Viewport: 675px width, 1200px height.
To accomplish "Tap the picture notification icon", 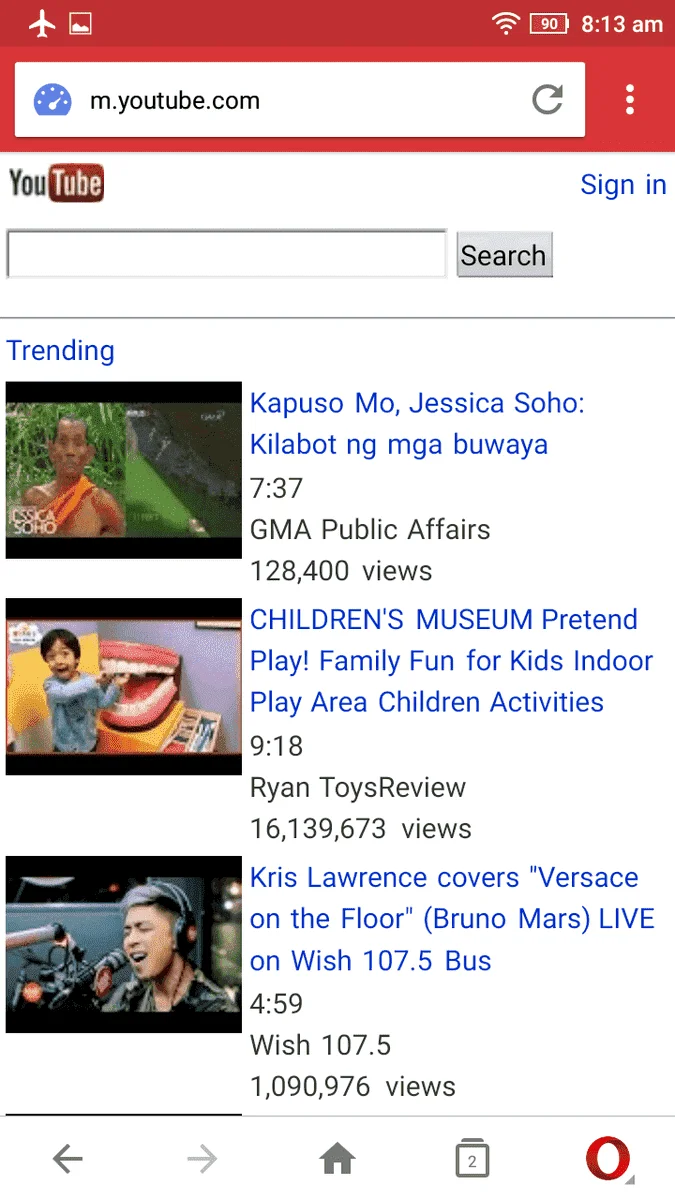I will 80,24.
